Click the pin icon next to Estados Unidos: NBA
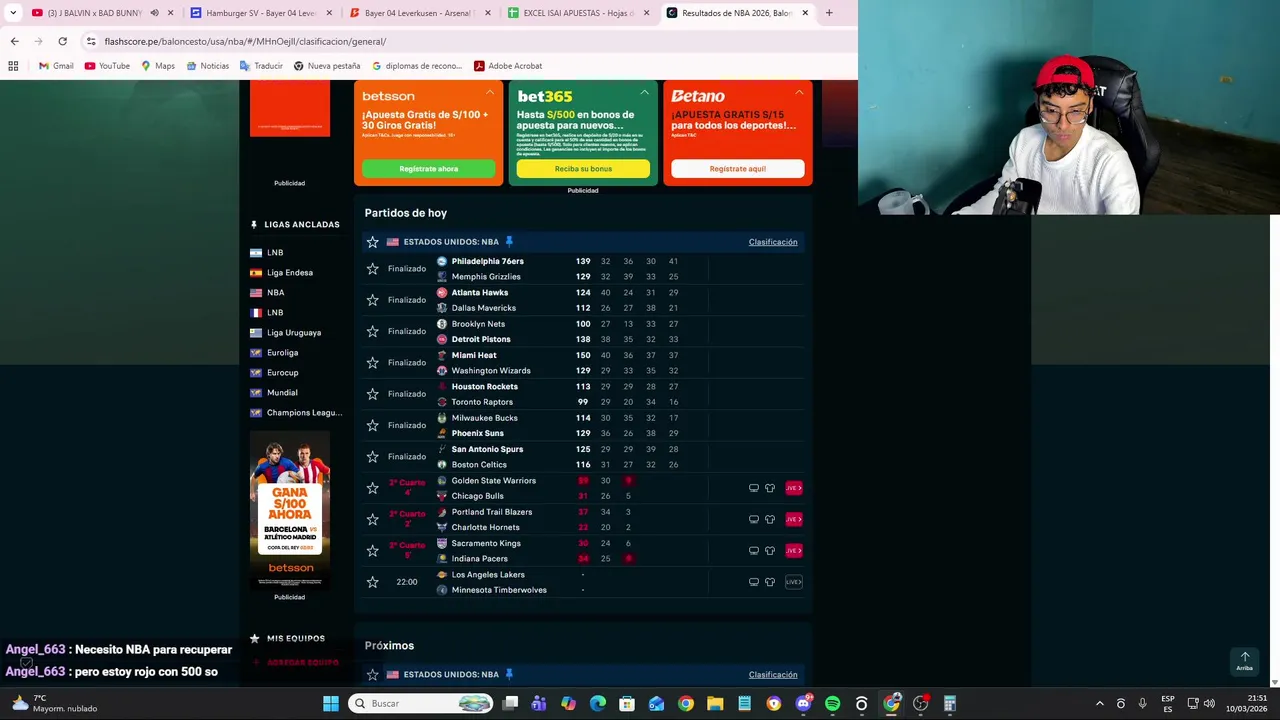 [x=509, y=242]
